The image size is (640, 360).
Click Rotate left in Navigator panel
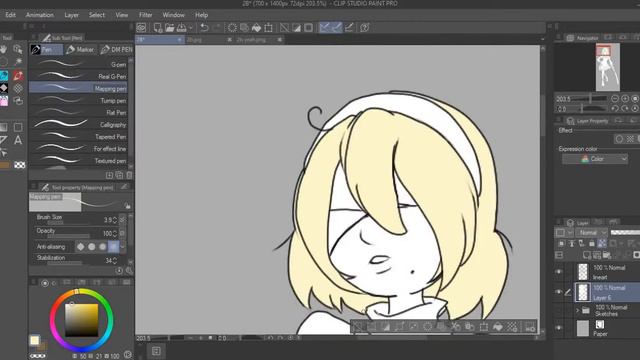point(615,109)
